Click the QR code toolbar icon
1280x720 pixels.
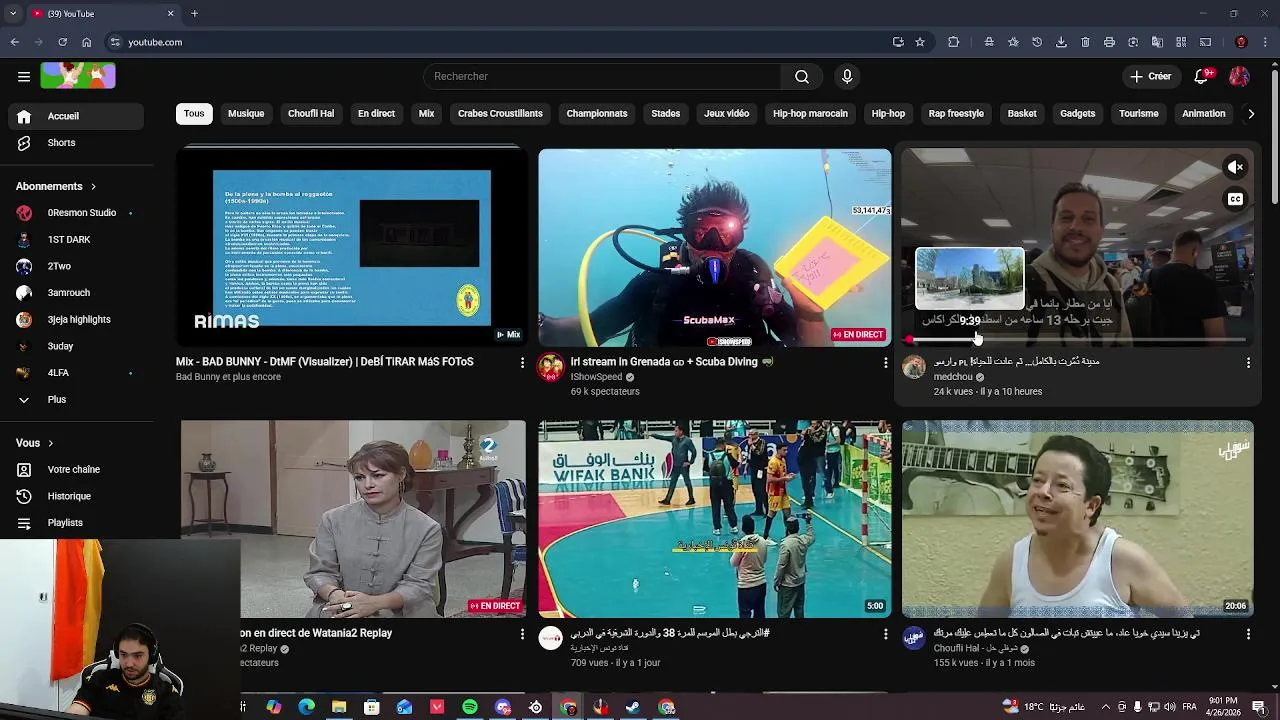pos(1181,42)
